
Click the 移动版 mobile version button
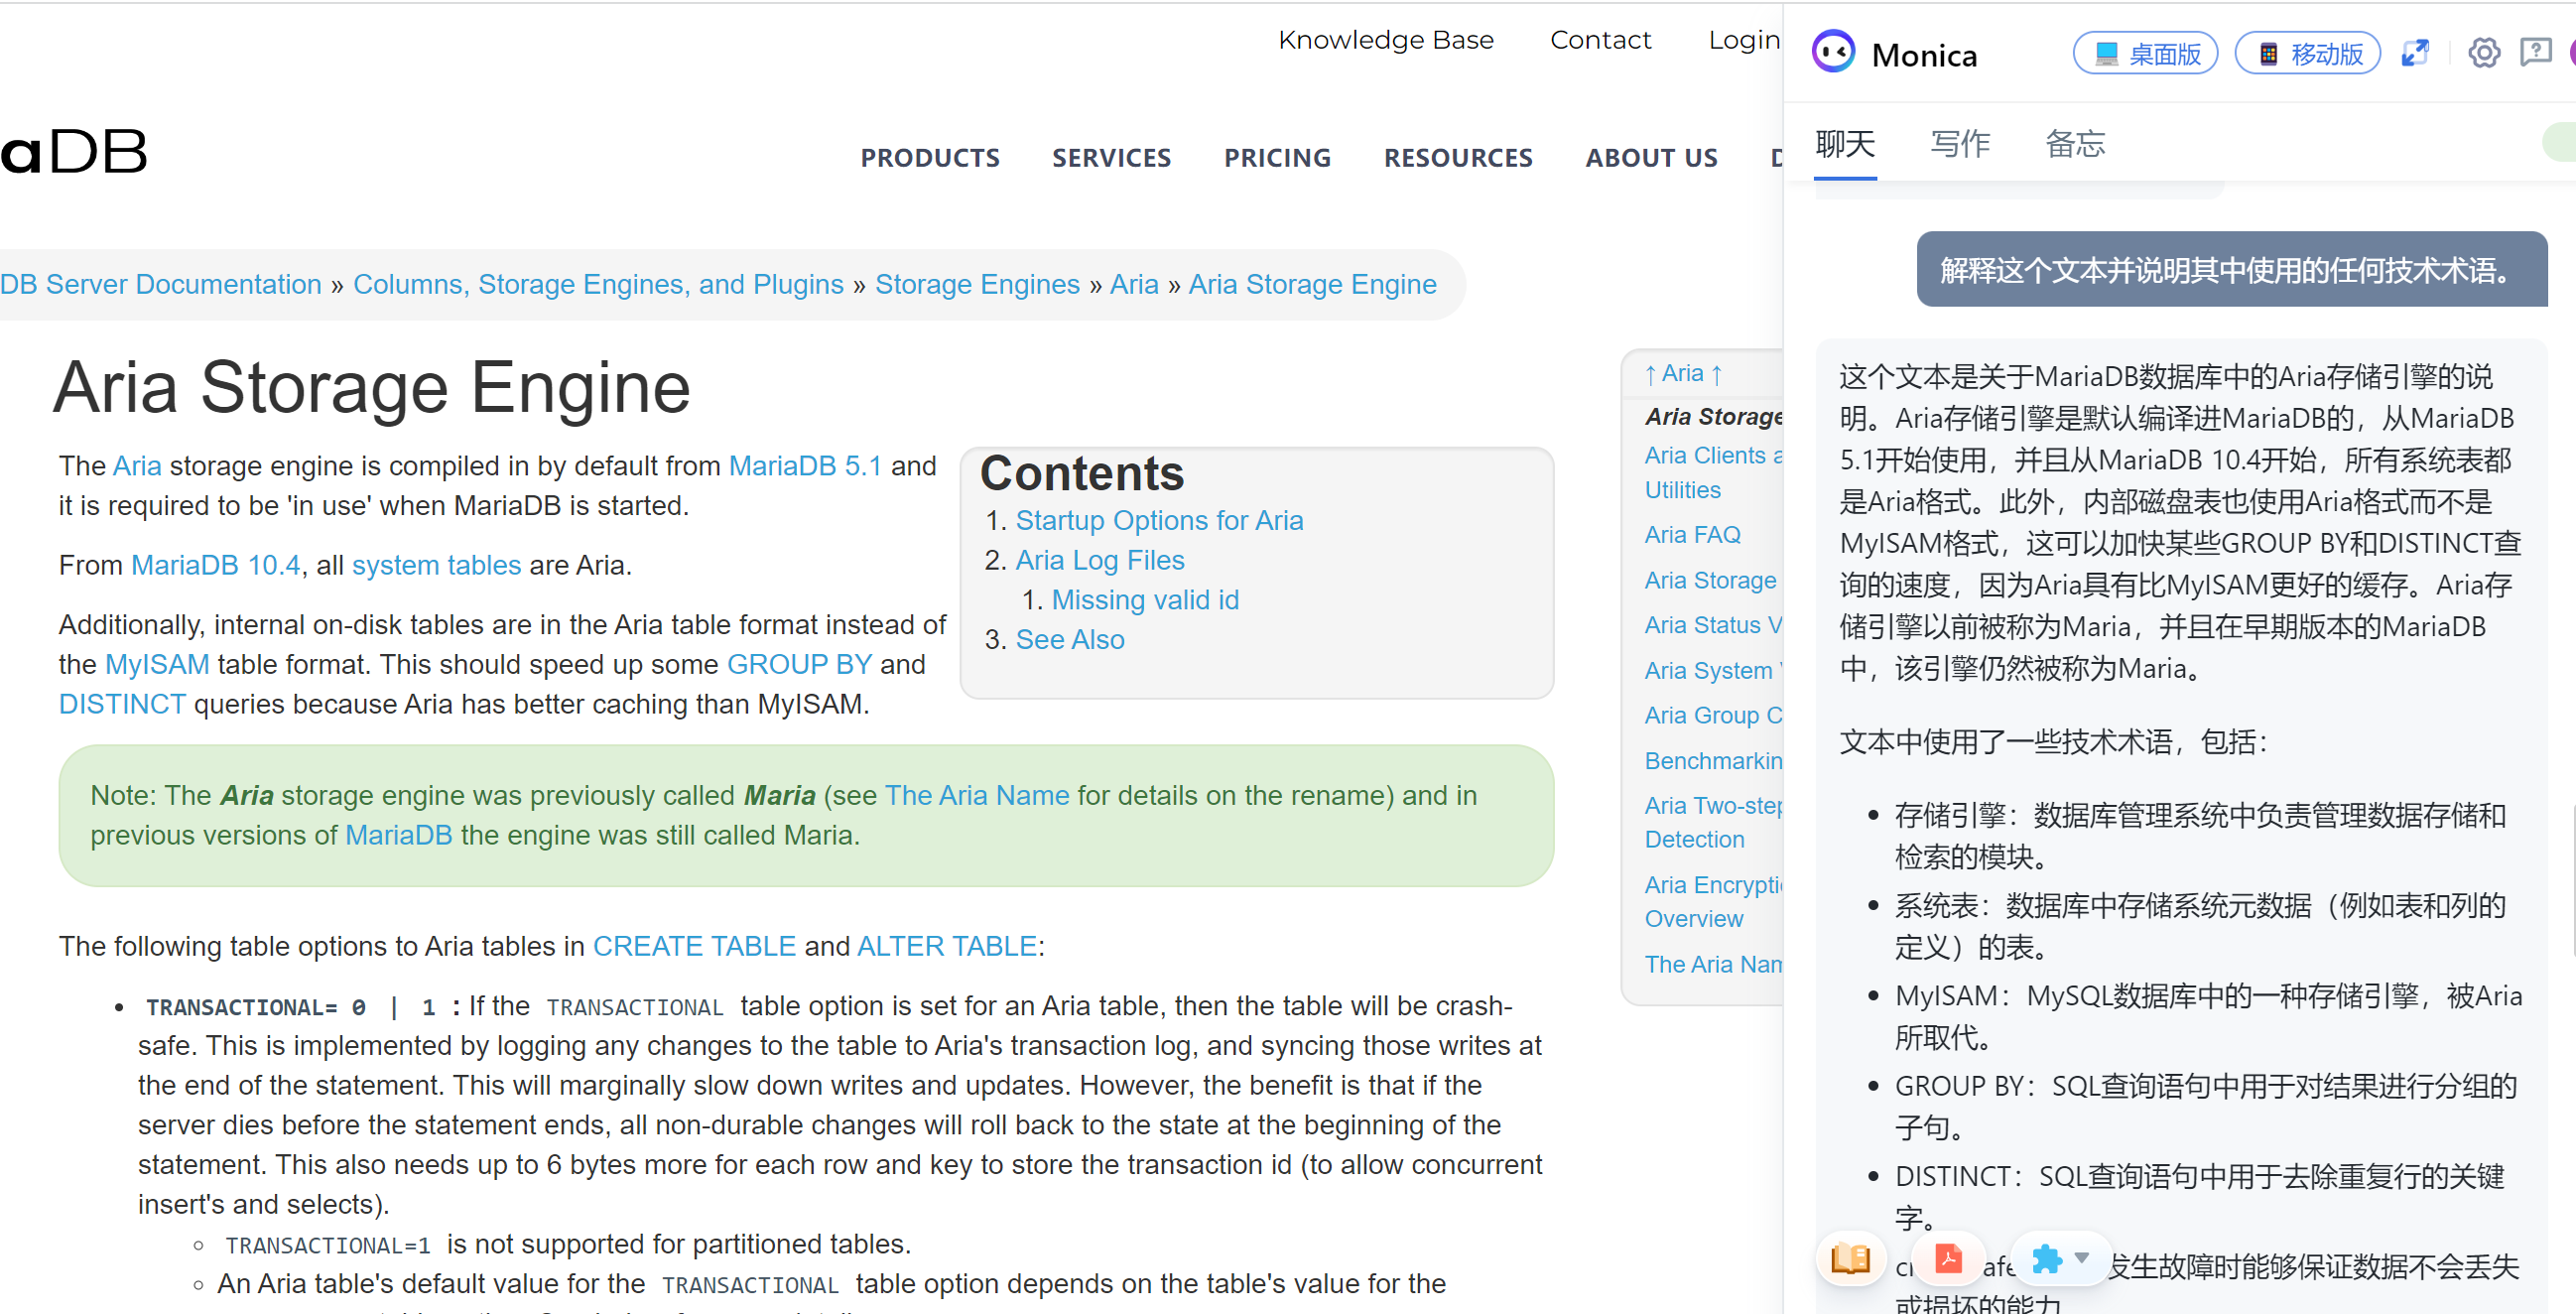[x=2307, y=53]
